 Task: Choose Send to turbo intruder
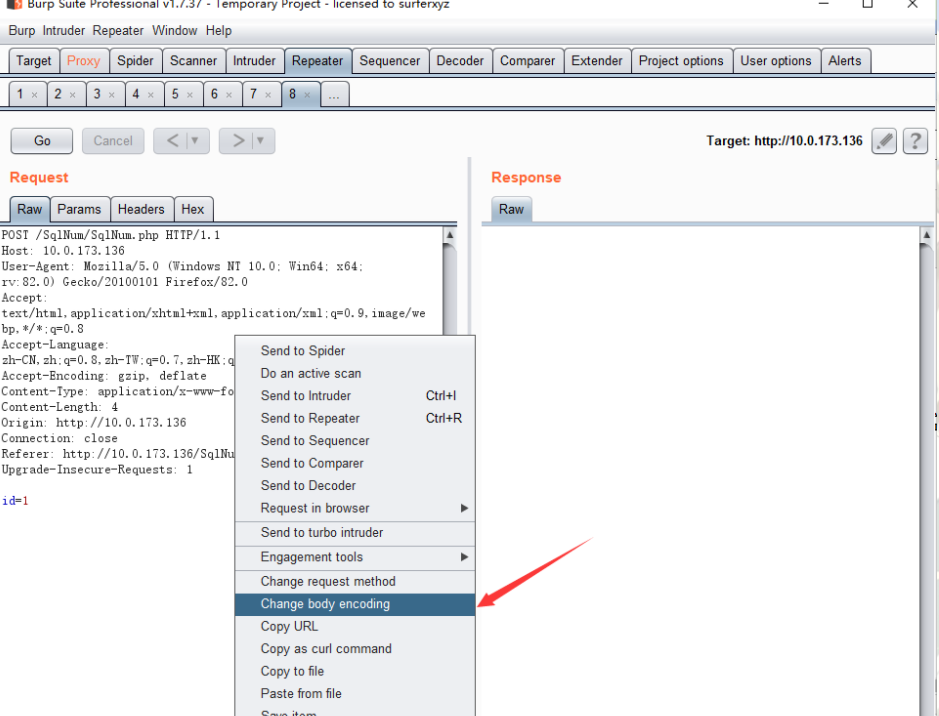pos(355,533)
